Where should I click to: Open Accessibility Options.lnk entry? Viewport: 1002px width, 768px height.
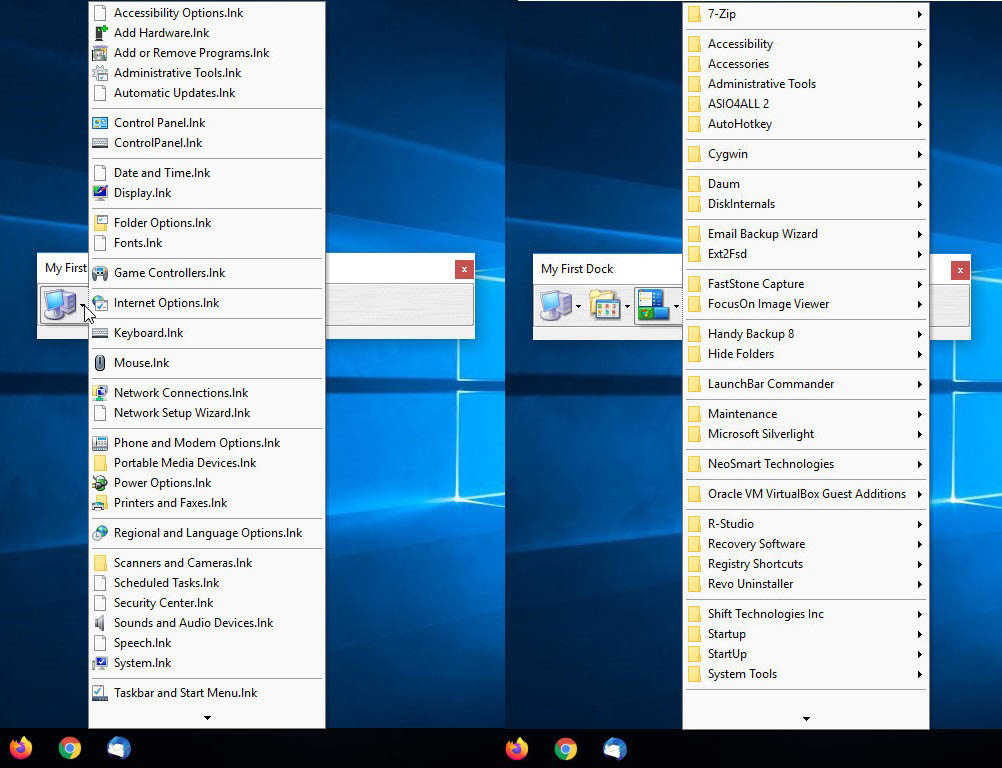pos(206,13)
